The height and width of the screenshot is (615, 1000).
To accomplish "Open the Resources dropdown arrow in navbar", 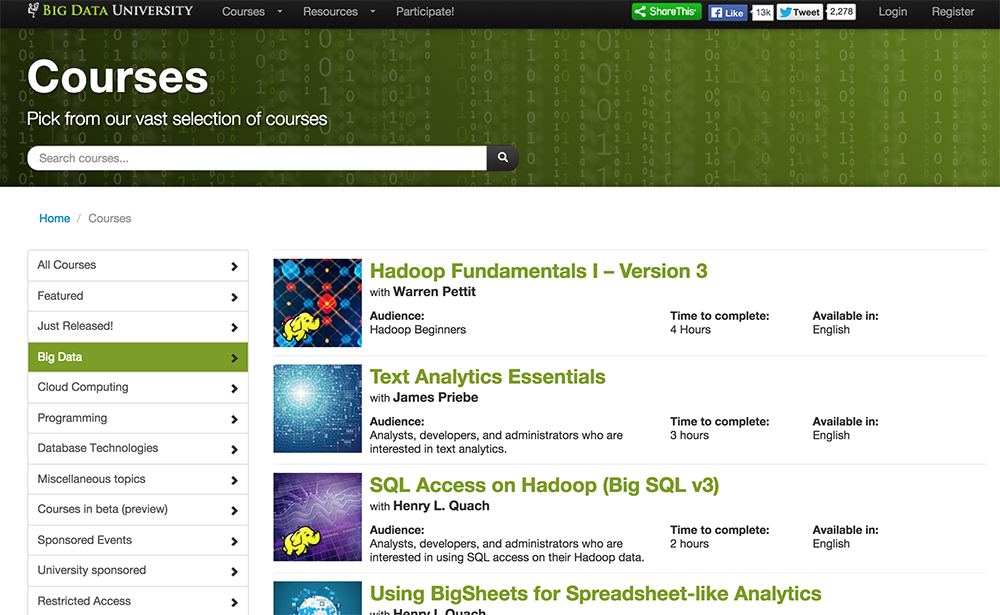I will 372,11.
